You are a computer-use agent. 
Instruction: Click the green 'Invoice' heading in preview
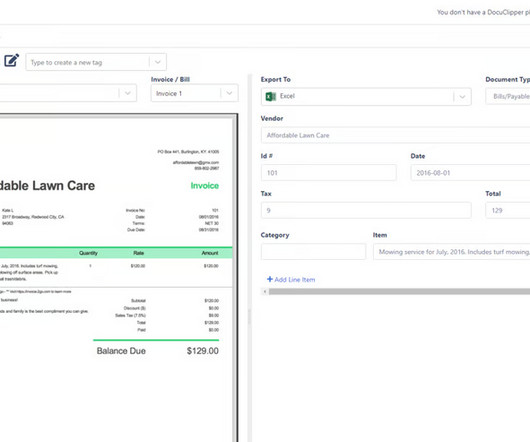(x=204, y=186)
